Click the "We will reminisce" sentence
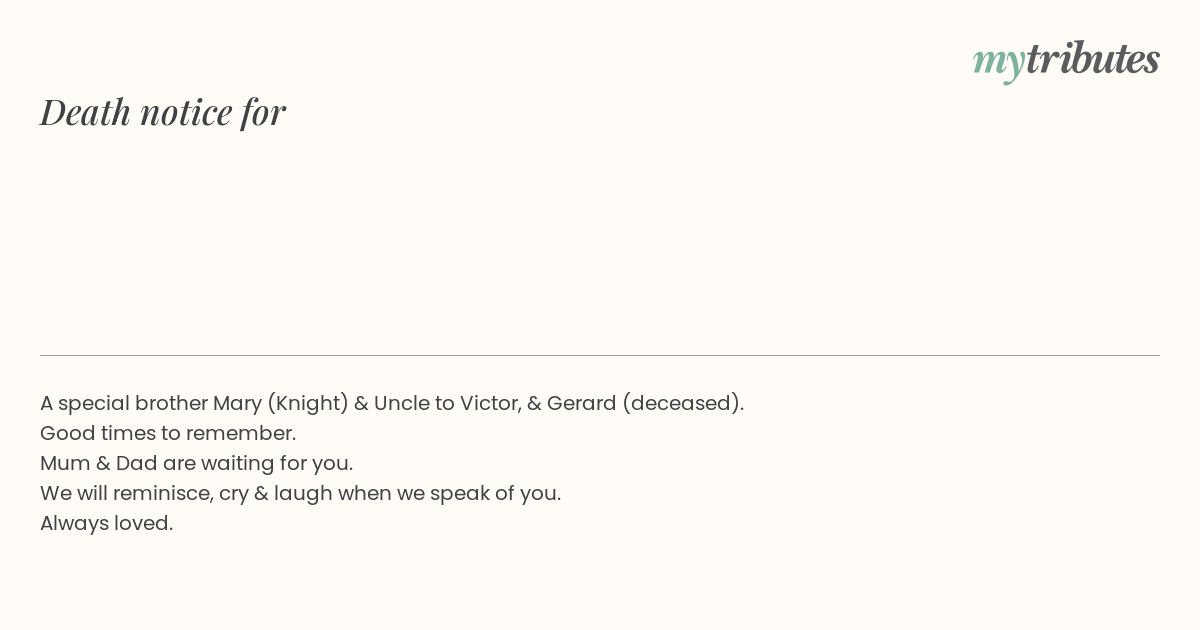This screenshot has height=630, width=1200. click(x=301, y=493)
